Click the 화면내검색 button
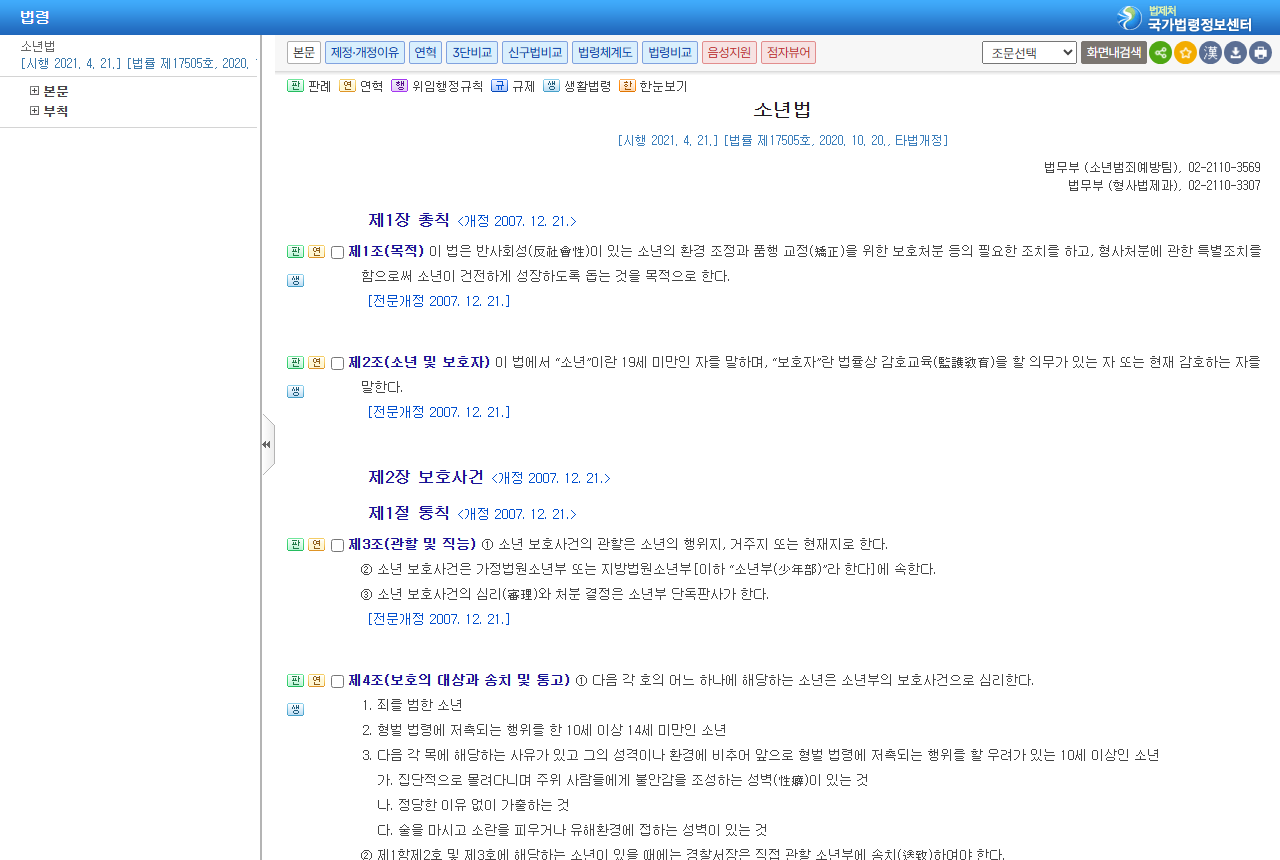This screenshot has height=860, width=1280. [x=1113, y=52]
